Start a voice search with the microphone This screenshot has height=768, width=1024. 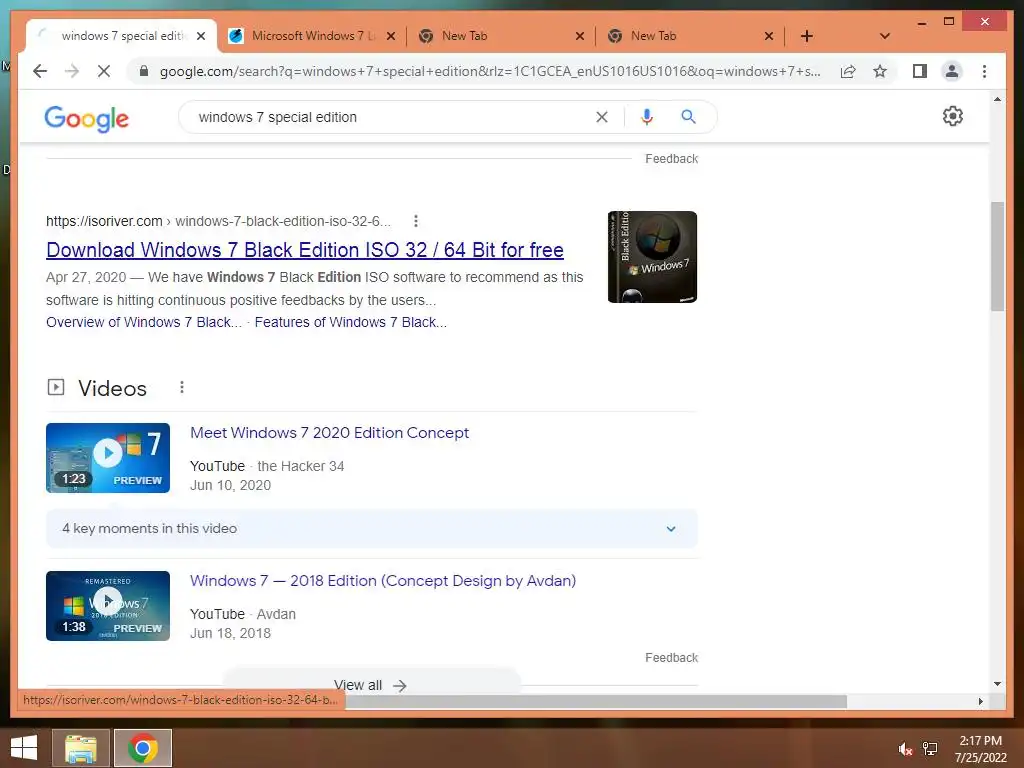pos(647,117)
